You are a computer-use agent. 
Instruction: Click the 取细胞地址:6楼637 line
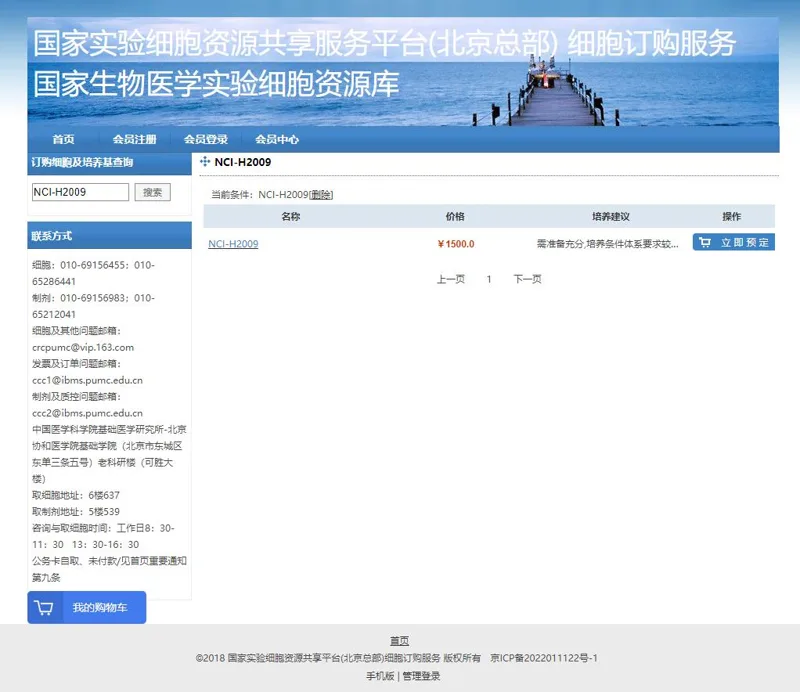[x=76, y=495]
